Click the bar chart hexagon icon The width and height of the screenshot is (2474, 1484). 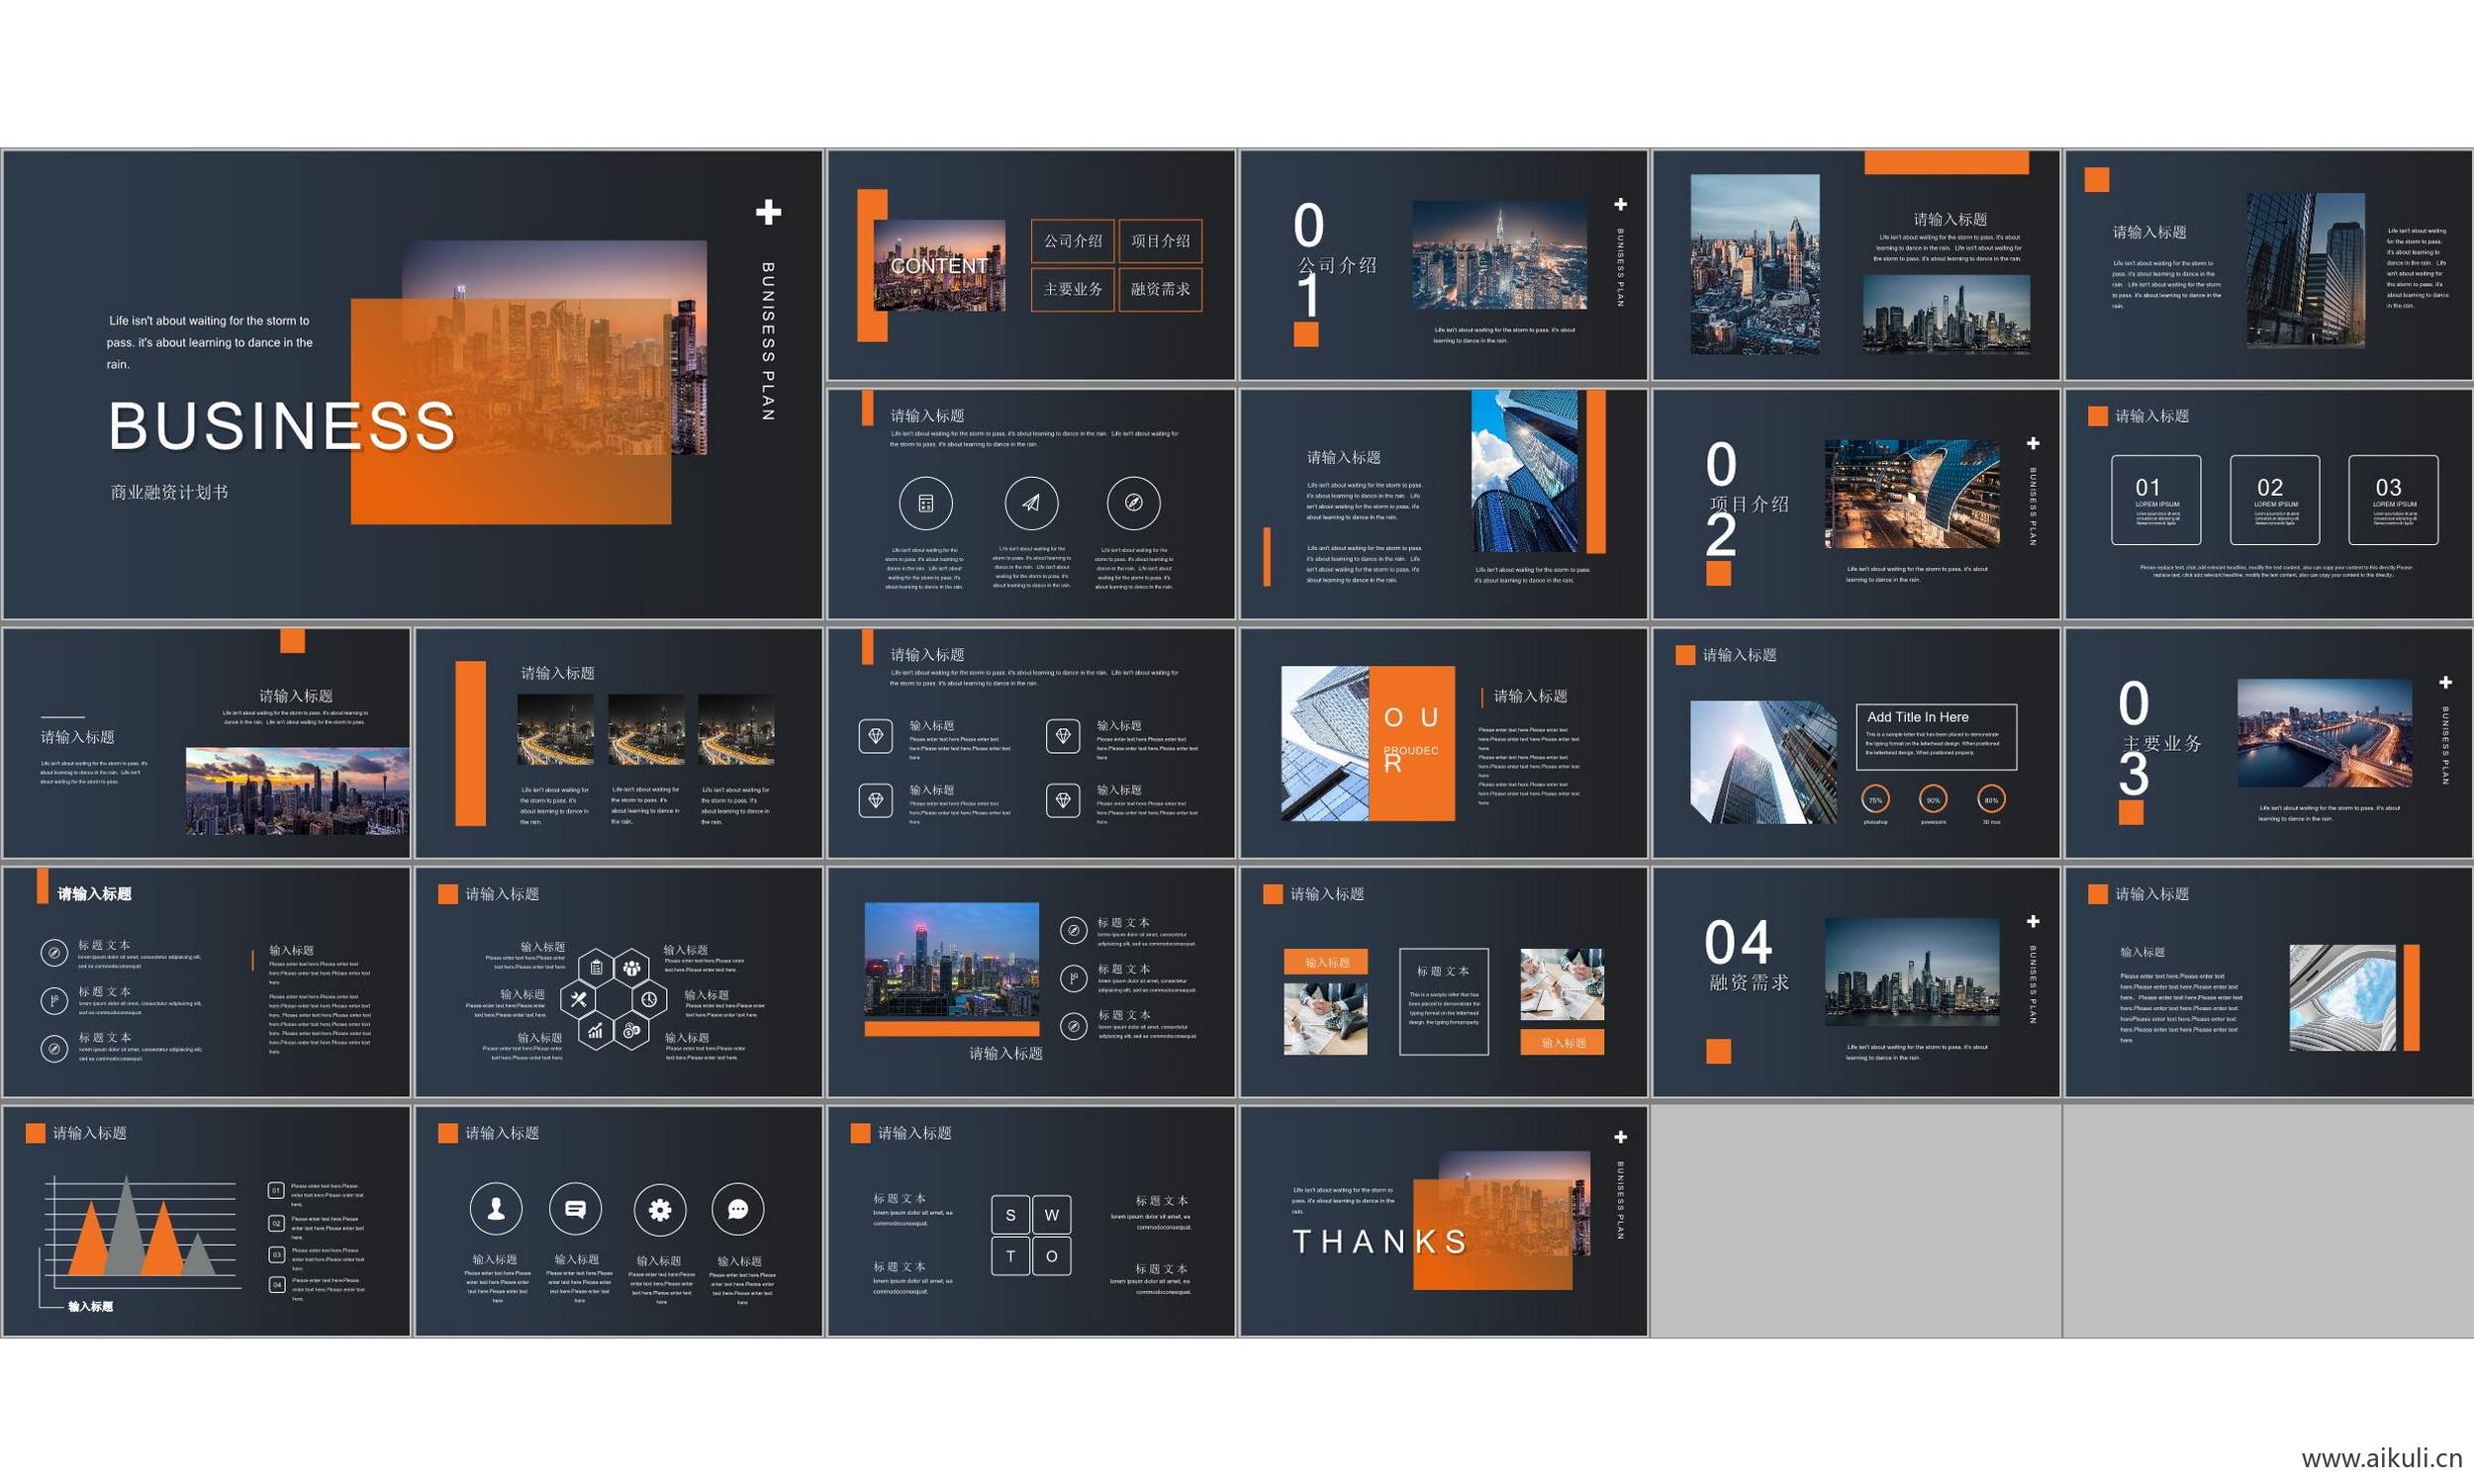click(596, 1031)
